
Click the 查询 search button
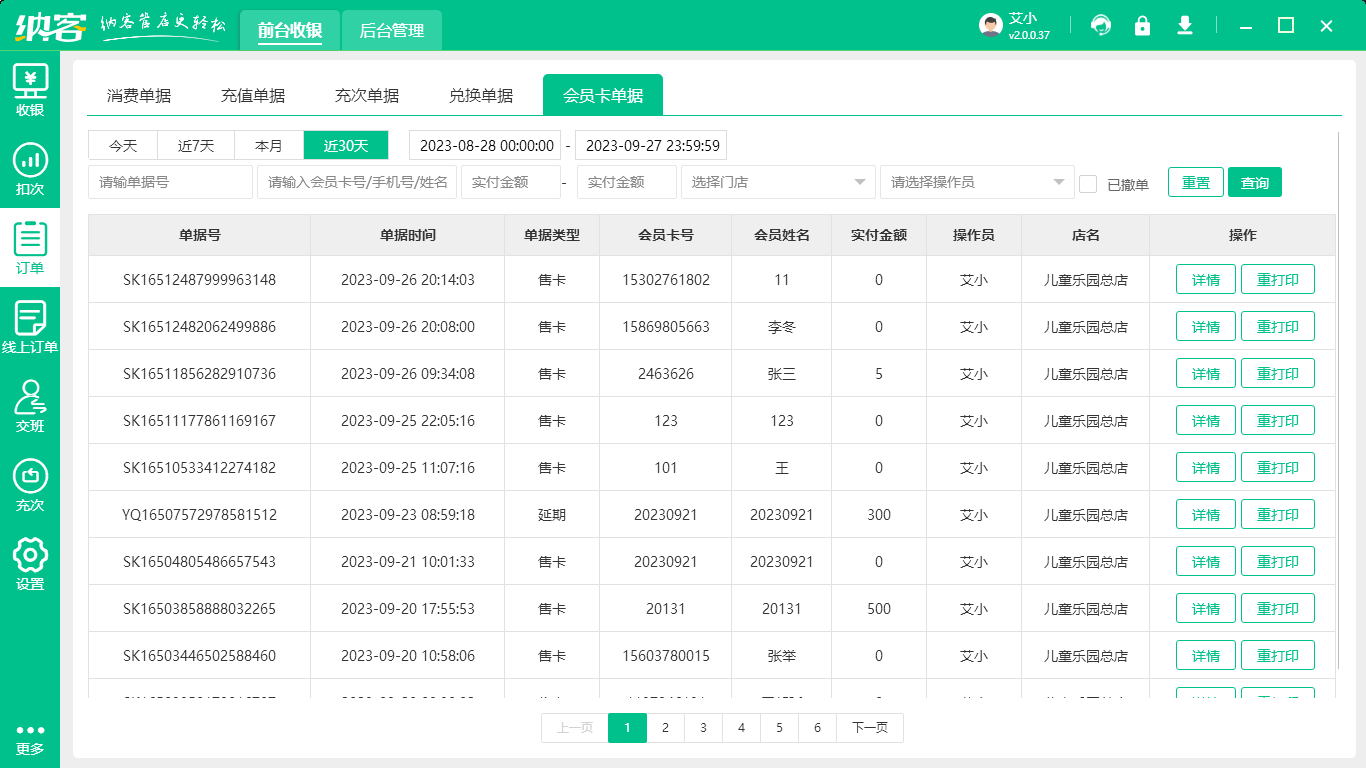pyautogui.click(x=1254, y=182)
